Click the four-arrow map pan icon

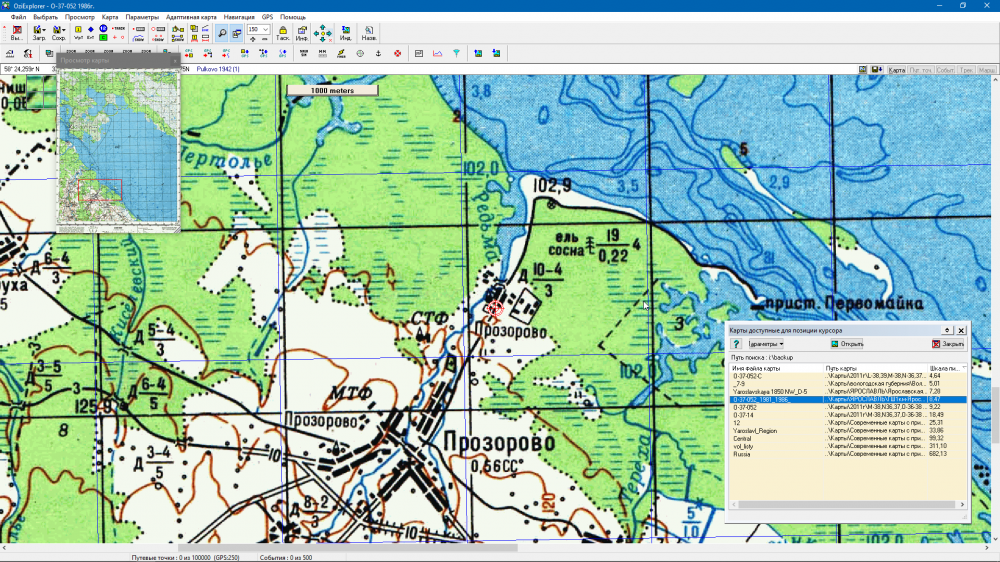[x=323, y=33]
